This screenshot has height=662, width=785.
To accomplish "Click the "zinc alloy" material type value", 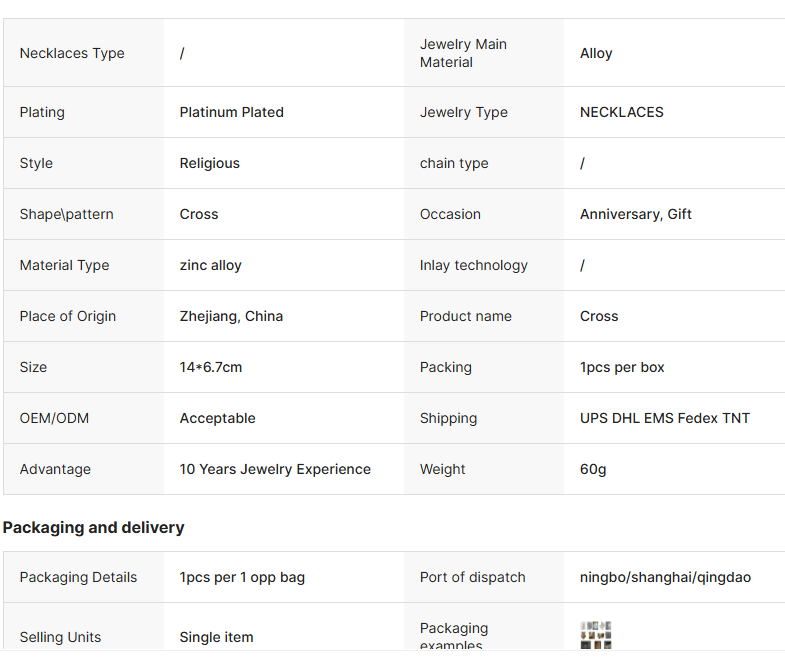I will tap(210, 265).
